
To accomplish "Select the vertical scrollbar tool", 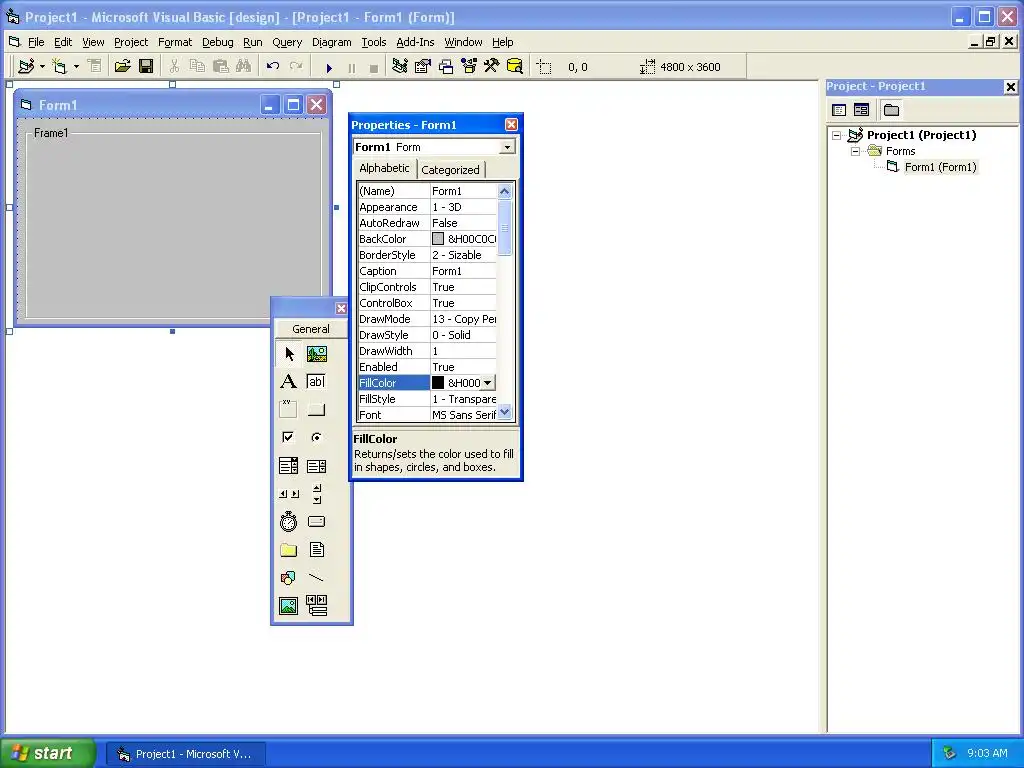I will point(317,494).
